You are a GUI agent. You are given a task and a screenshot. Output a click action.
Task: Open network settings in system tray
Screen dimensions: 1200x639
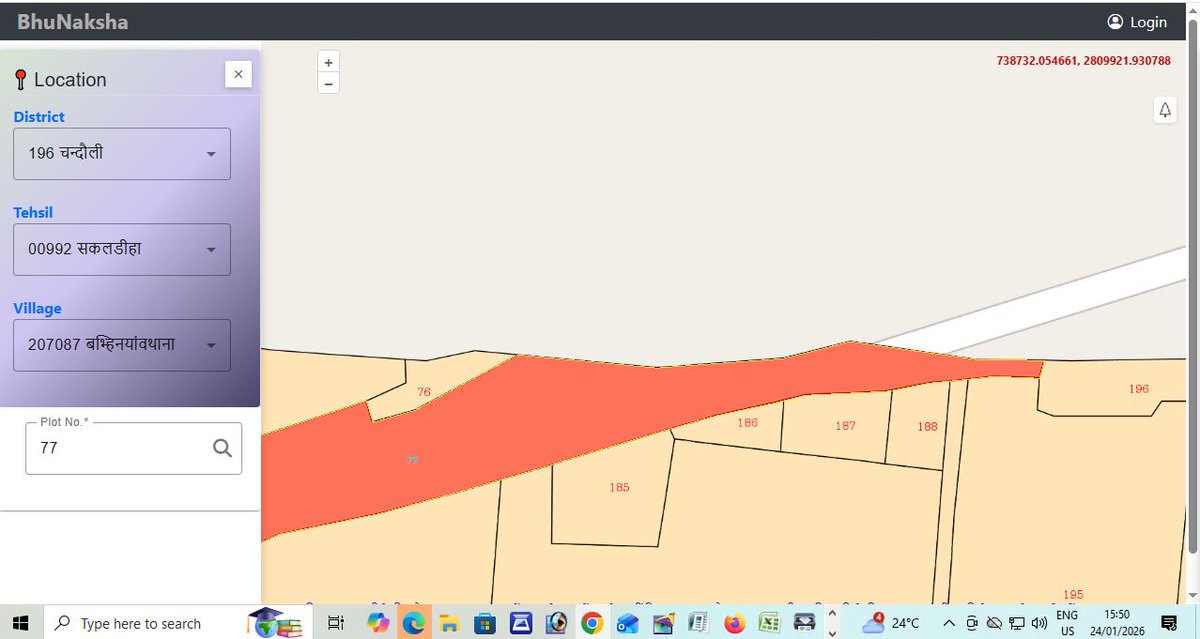pos(1016,623)
